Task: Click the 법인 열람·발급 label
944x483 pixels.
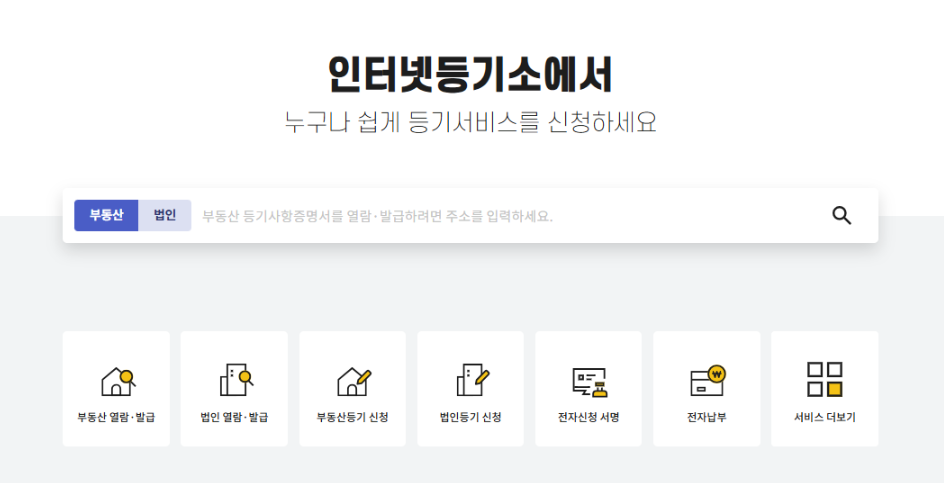Action: (x=234, y=417)
